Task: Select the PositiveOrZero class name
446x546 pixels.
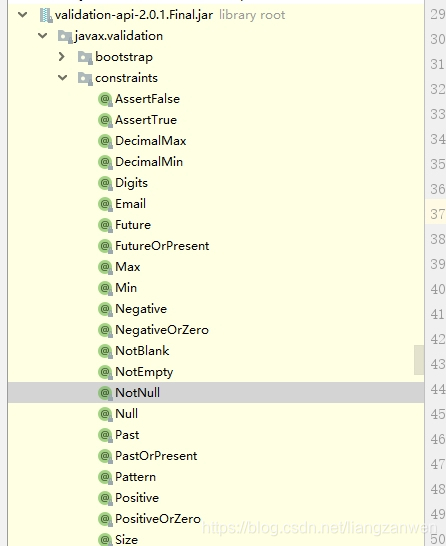Action: pyautogui.click(x=158, y=519)
